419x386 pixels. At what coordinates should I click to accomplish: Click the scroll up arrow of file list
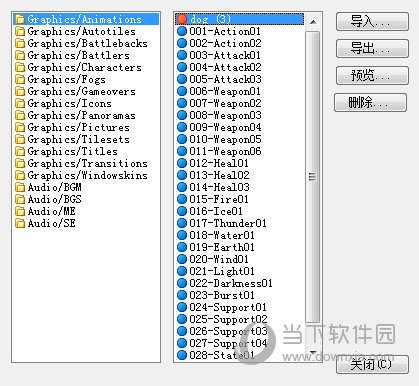point(313,22)
